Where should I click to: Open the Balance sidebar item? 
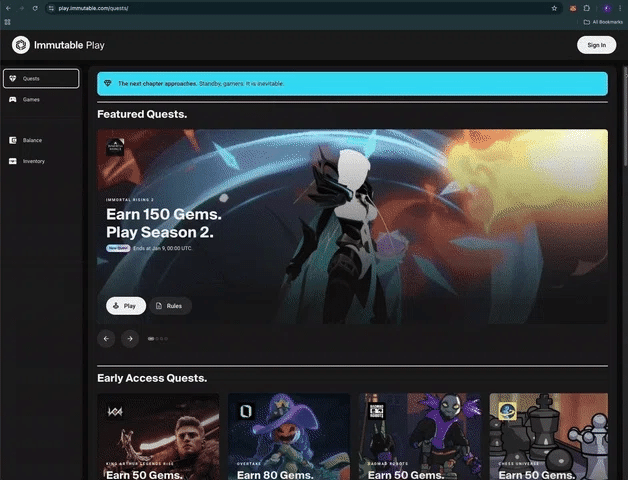(x=41, y=140)
